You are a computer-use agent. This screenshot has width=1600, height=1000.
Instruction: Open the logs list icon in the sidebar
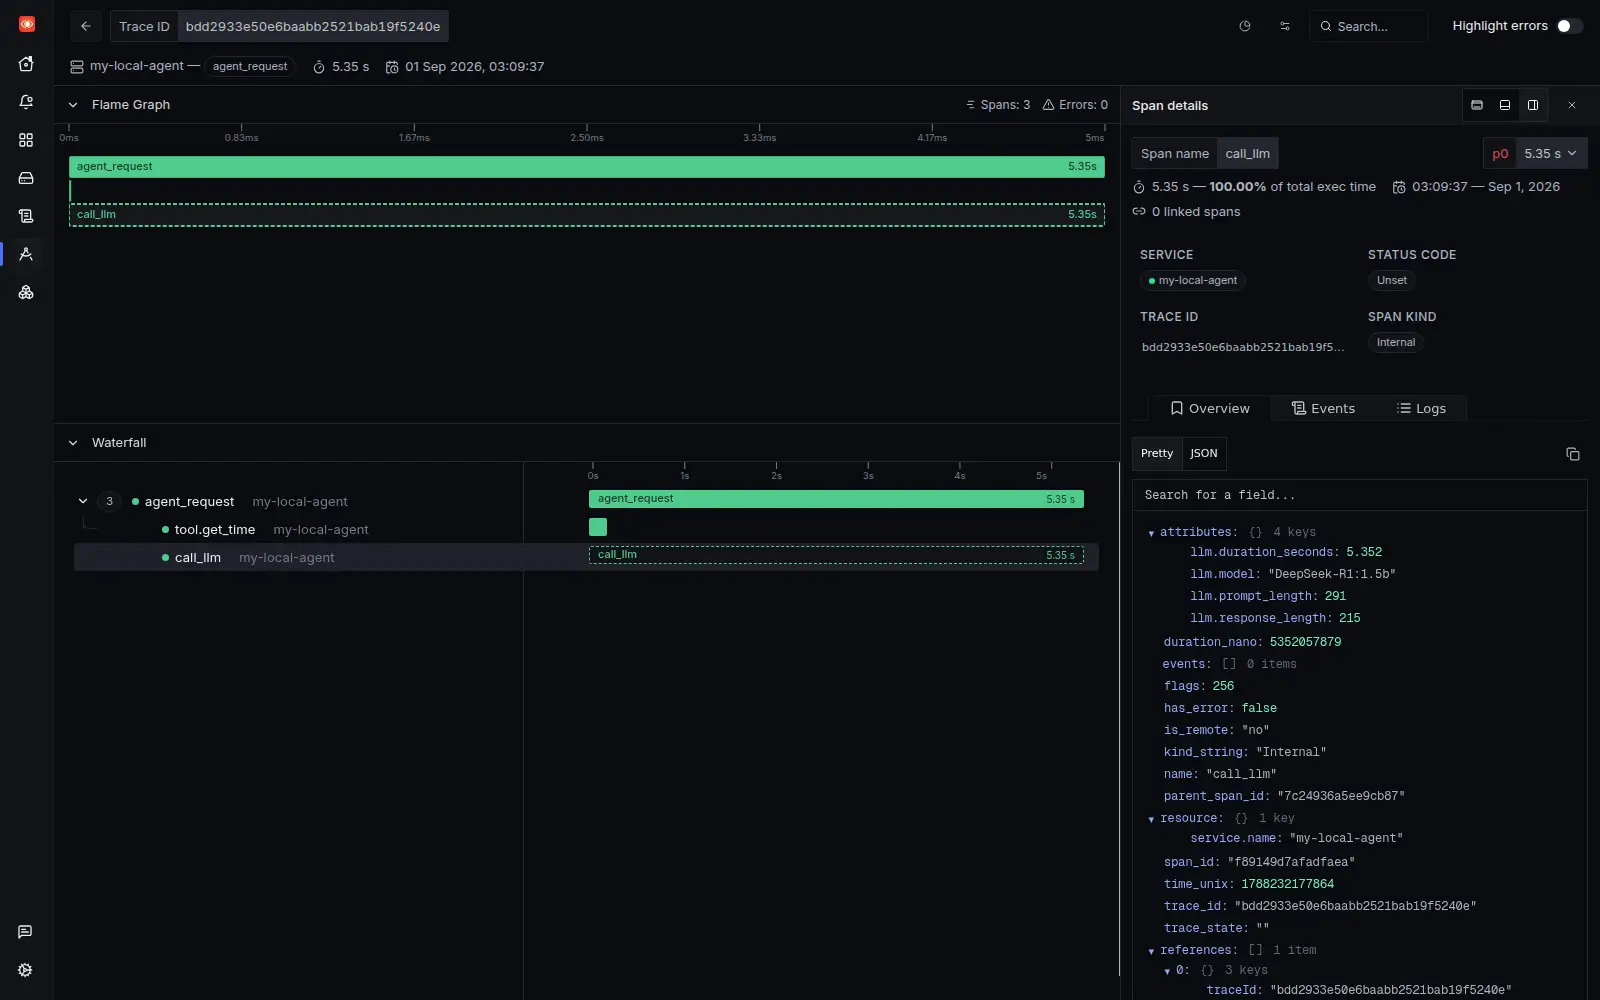point(26,216)
